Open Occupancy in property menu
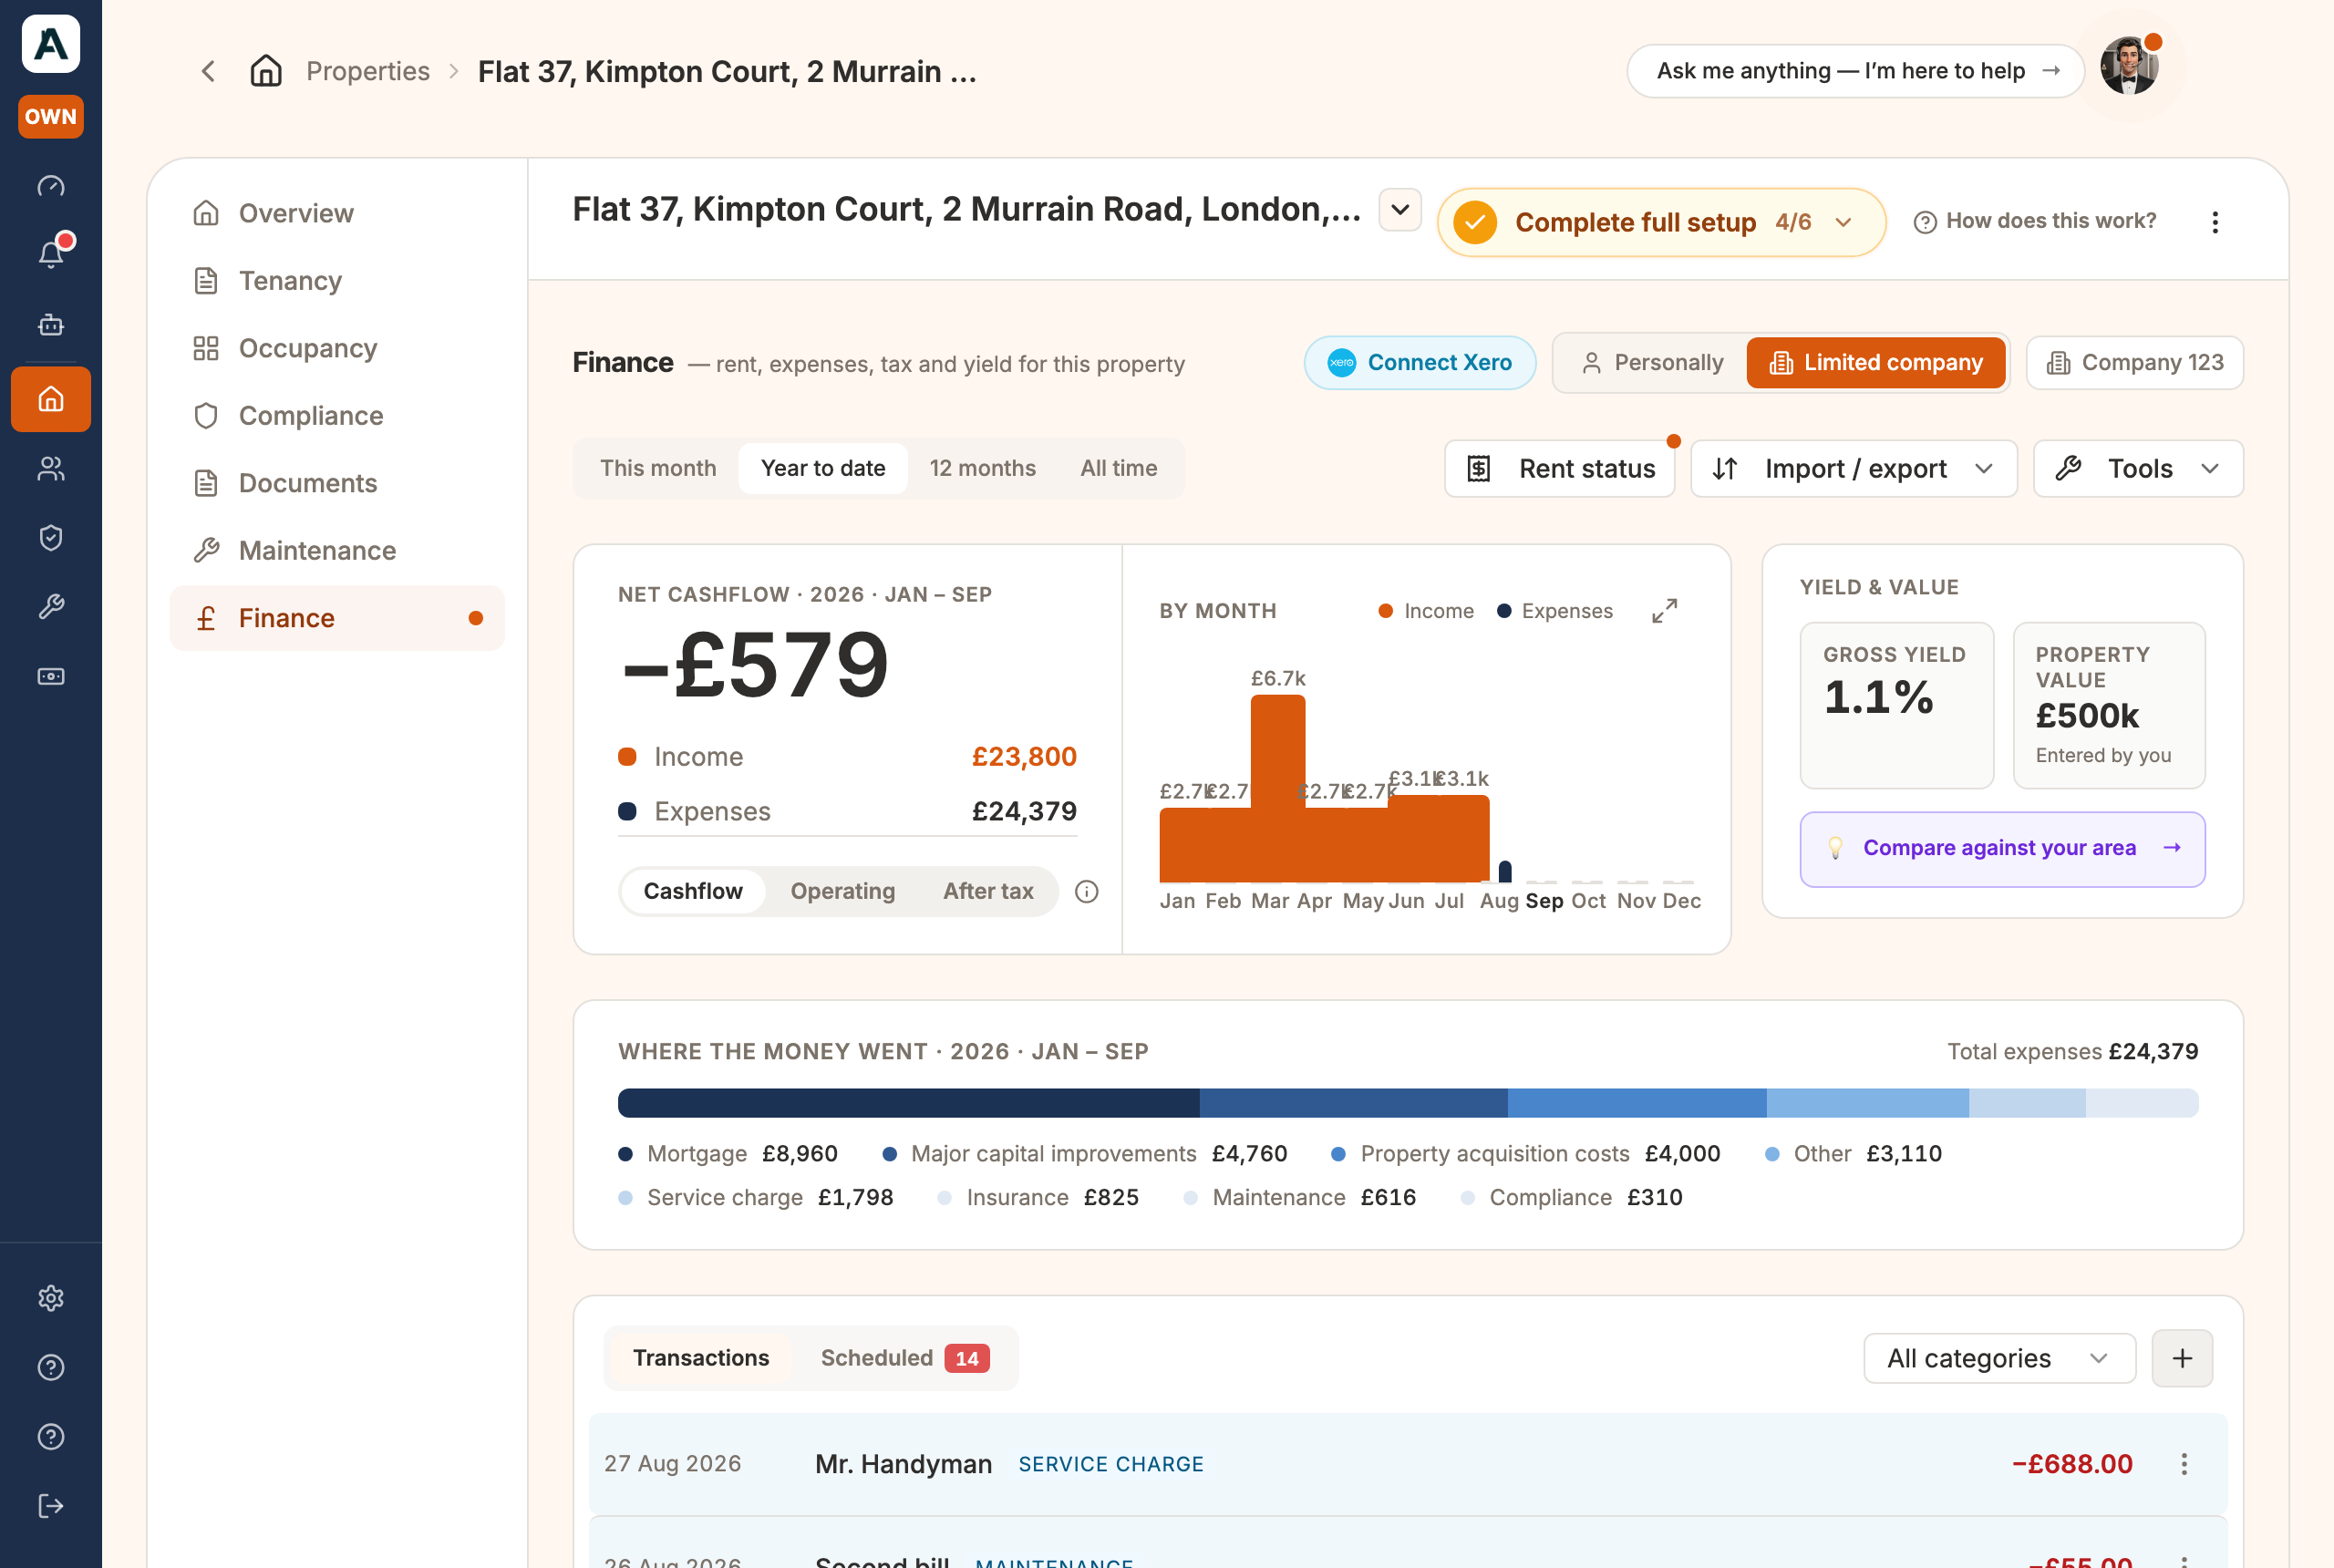Screen dimensions: 2334x1568 [x=337, y=348]
